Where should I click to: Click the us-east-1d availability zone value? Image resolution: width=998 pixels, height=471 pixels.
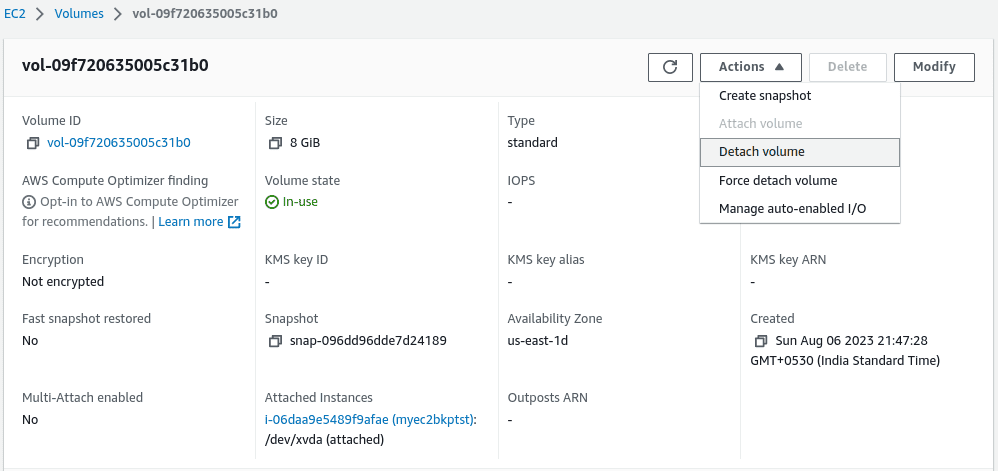[538, 341]
